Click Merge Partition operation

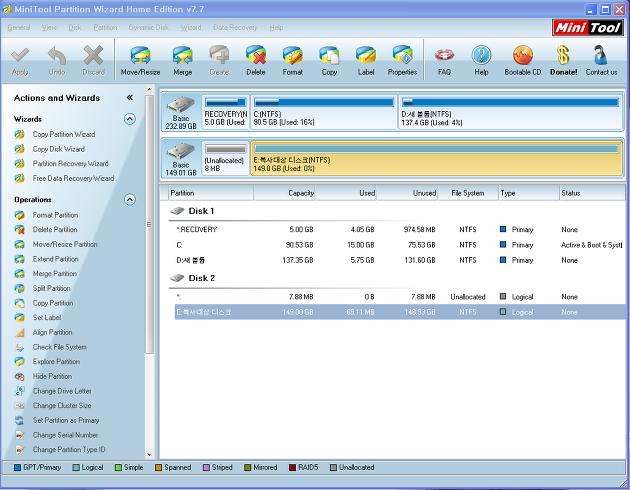point(55,274)
